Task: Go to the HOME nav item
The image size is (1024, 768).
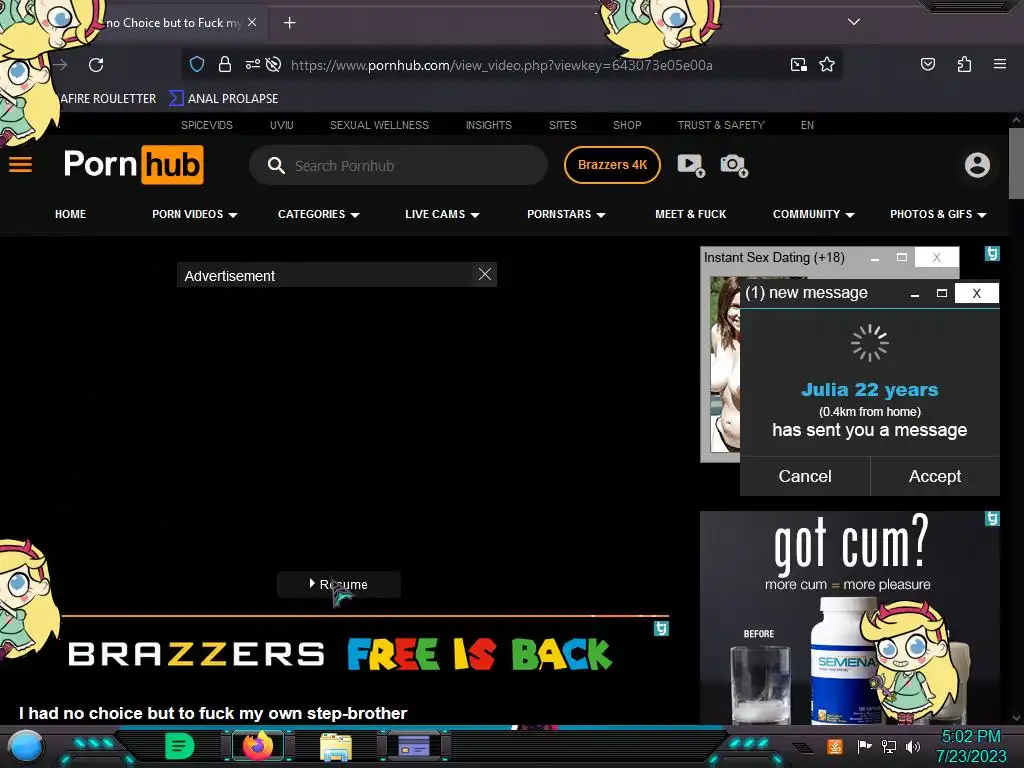Action: 71,214
